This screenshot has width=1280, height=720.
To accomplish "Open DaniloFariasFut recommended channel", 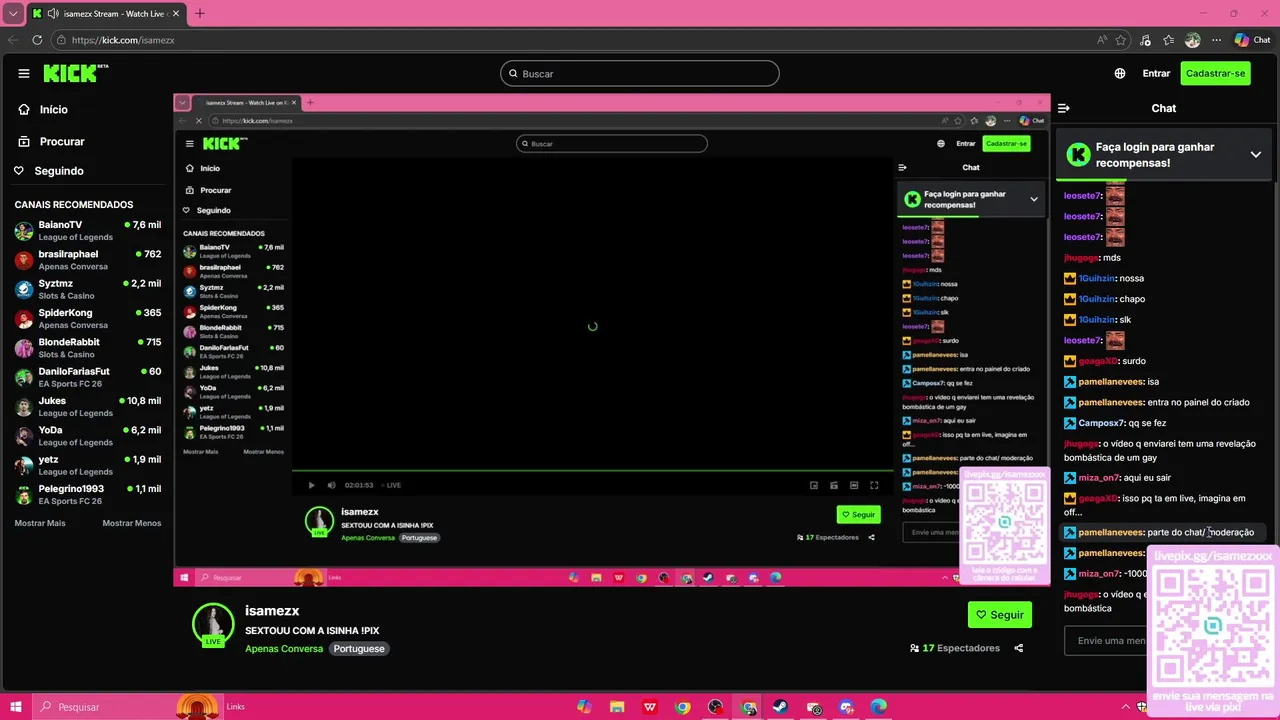I will 88,377.
